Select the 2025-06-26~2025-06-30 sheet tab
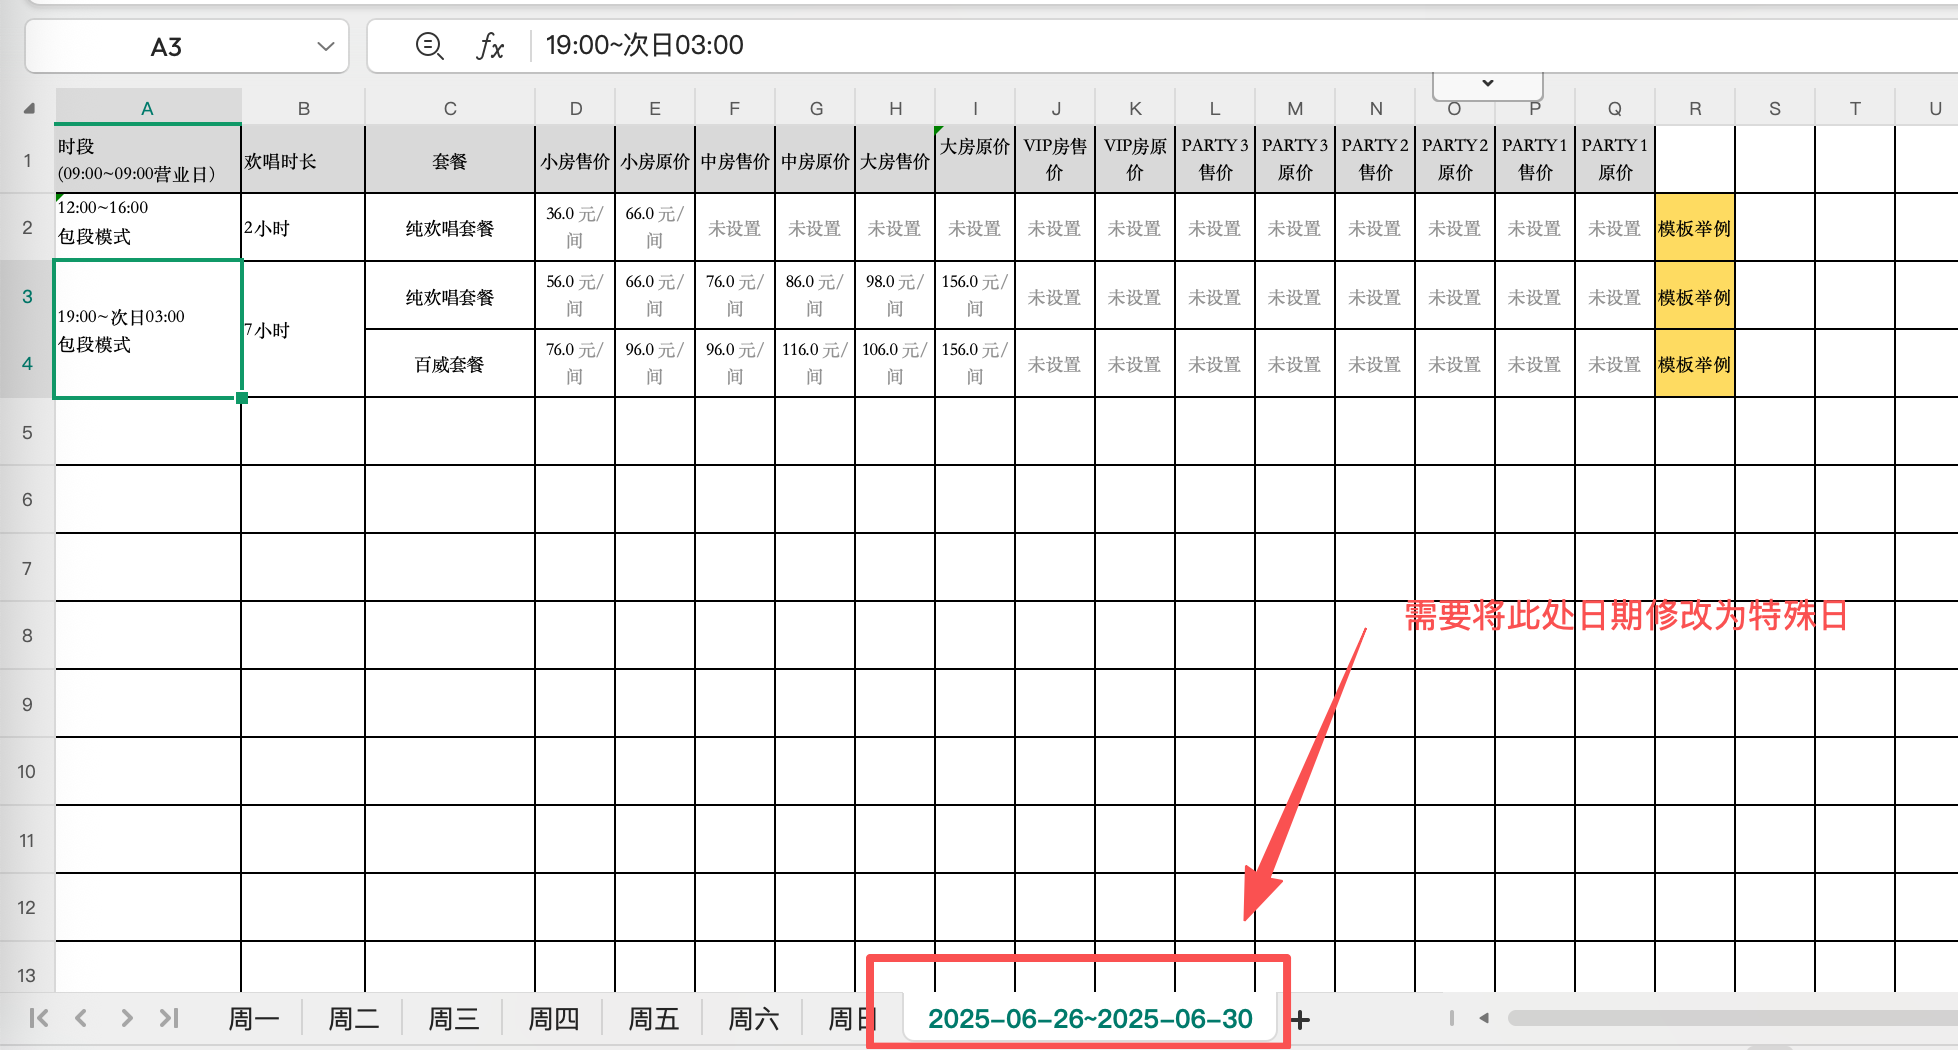1958x1050 pixels. tap(1089, 1019)
